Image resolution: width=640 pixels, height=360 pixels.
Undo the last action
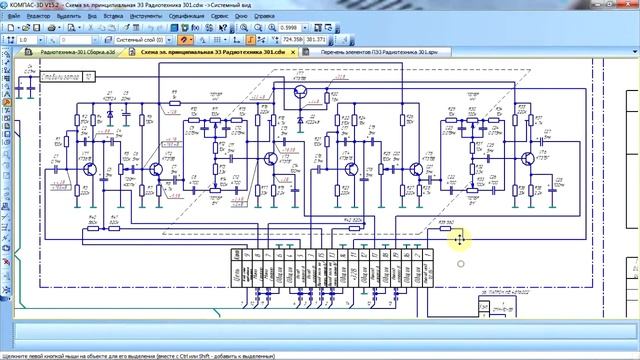(x=151, y=28)
